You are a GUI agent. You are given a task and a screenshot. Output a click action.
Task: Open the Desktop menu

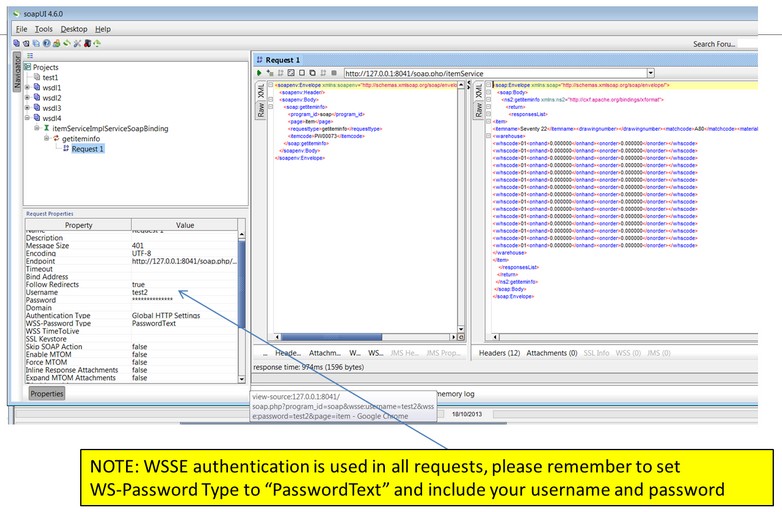(74, 29)
